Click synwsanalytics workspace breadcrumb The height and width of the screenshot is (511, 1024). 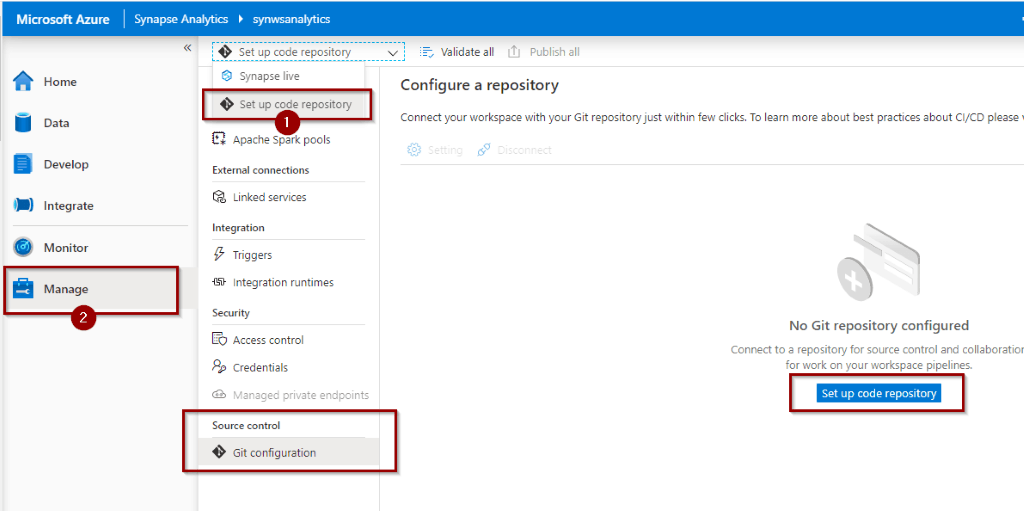tap(291, 19)
